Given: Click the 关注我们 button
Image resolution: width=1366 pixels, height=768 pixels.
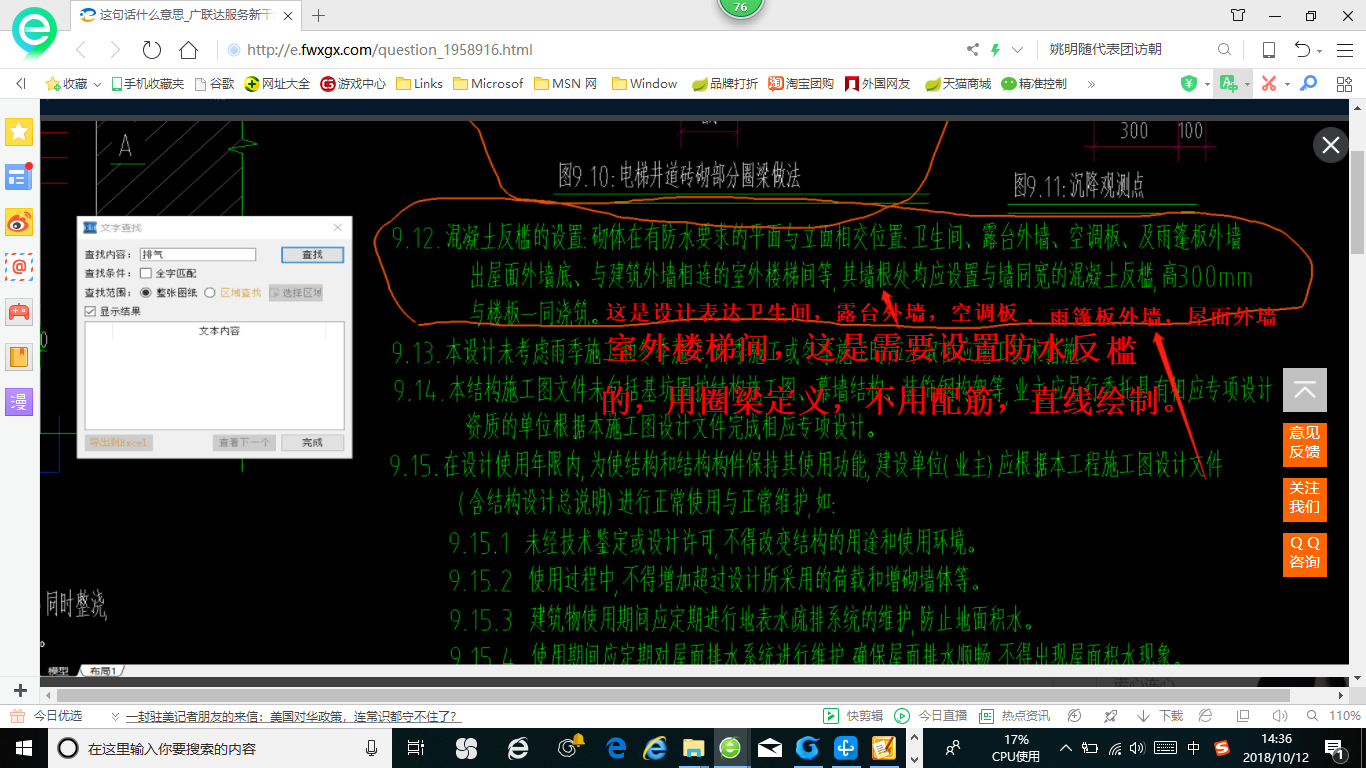Looking at the screenshot, I should tap(1305, 498).
